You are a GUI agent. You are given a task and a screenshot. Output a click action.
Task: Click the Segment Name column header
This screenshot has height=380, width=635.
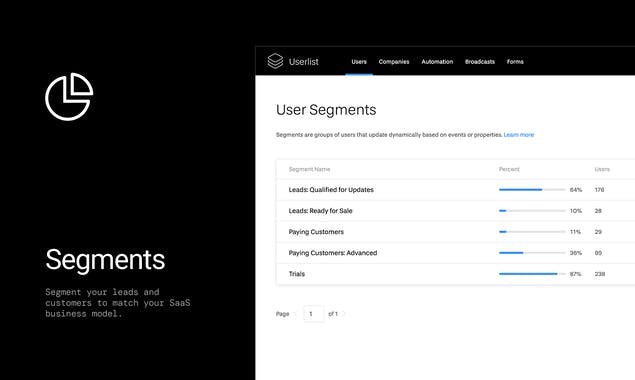(x=309, y=169)
